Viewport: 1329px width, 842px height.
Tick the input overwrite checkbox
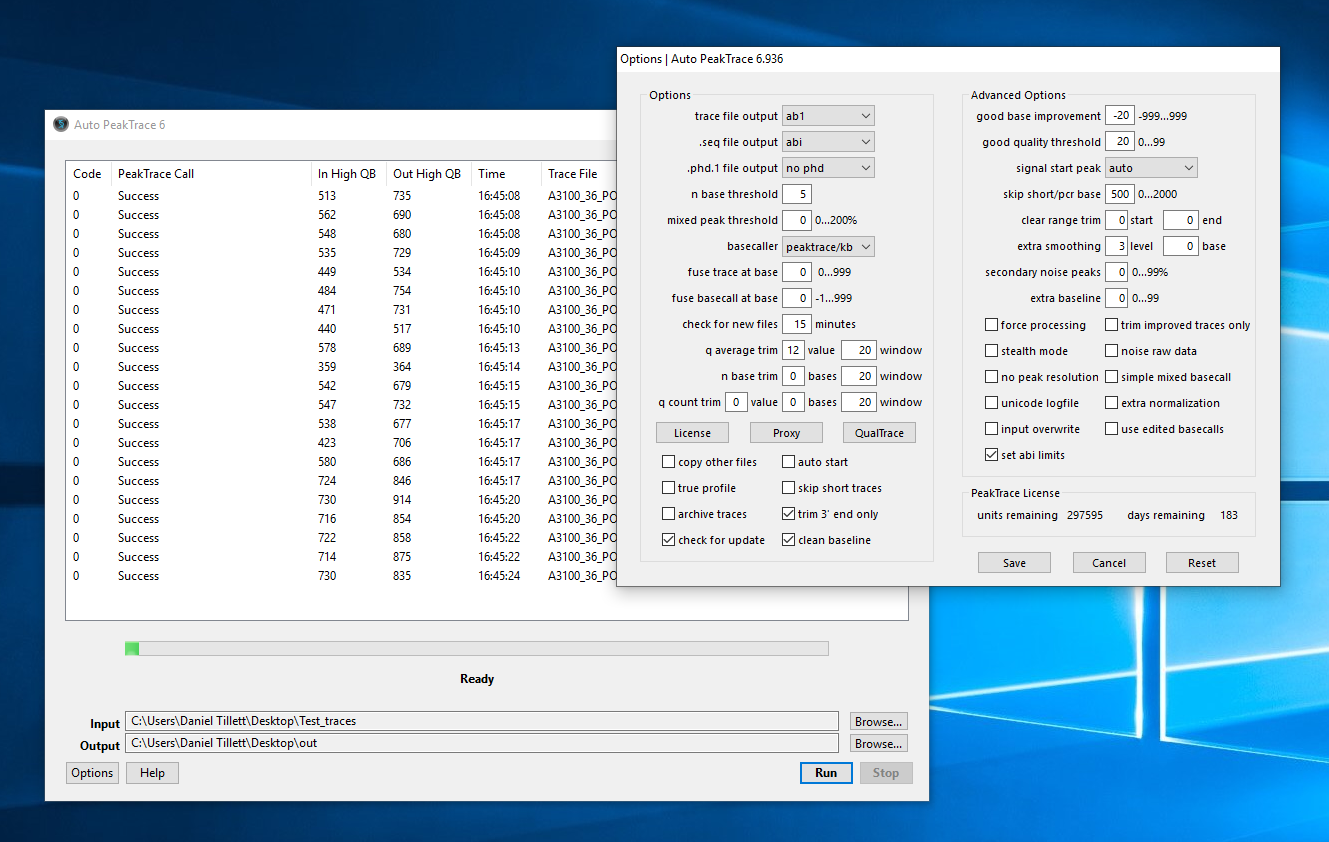coord(991,429)
